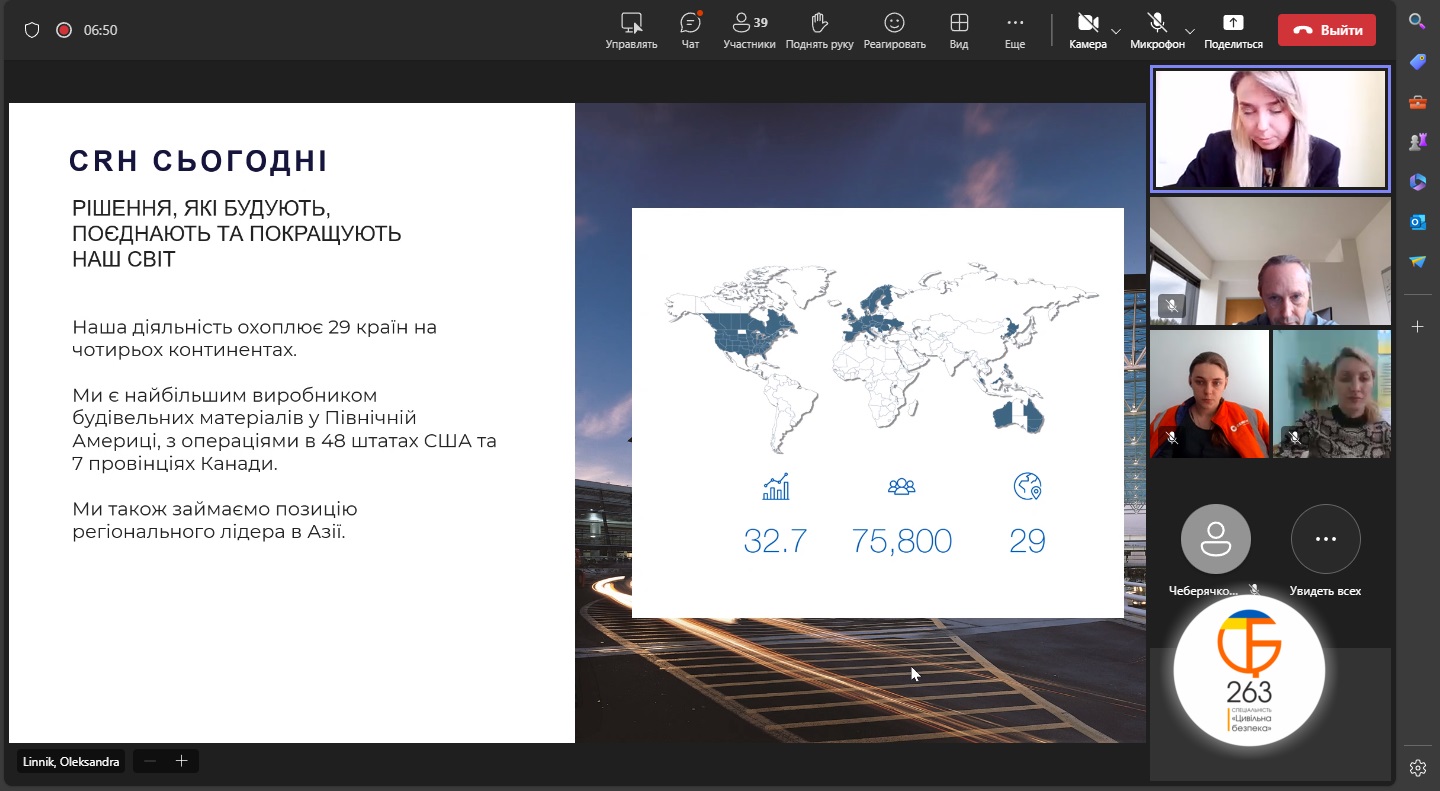Click the muted mic icon on man's tile
Image resolution: width=1440 pixels, height=791 pixels.
pos(1171,305)
